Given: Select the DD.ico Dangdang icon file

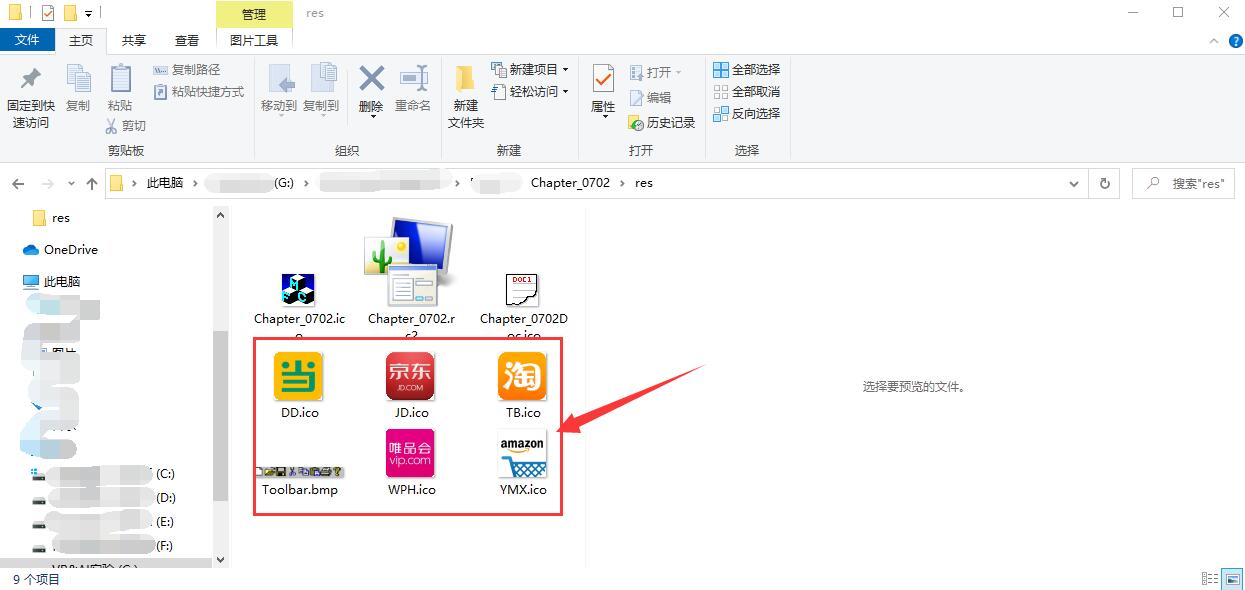Looking at the screenshot, I should (299, 385).
